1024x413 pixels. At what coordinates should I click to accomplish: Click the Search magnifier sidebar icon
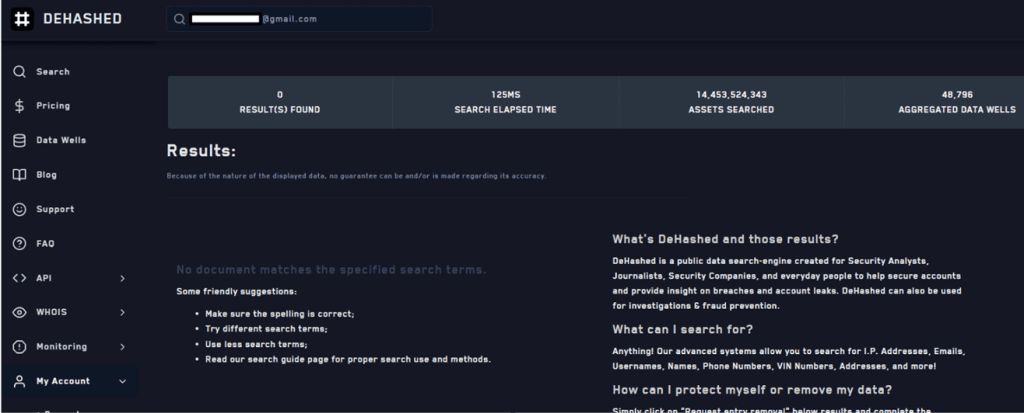click(19, 72)
